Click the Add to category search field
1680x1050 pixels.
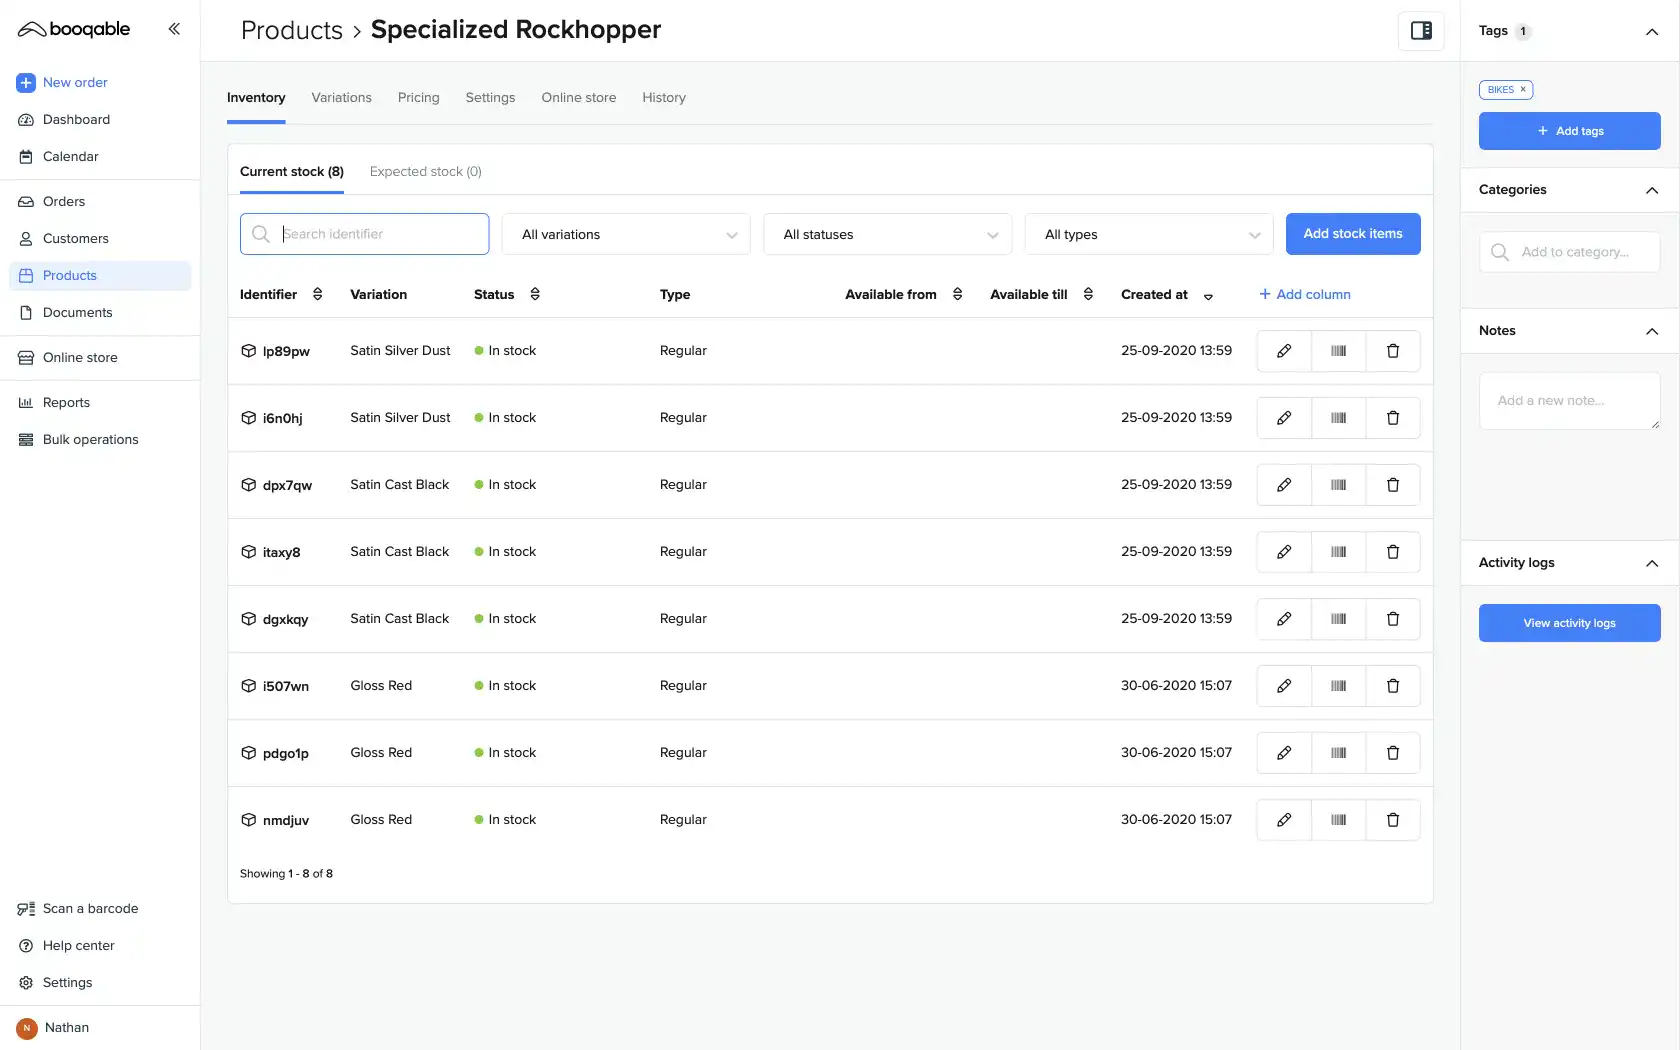pyautogui.click(x=1569, y=252)
